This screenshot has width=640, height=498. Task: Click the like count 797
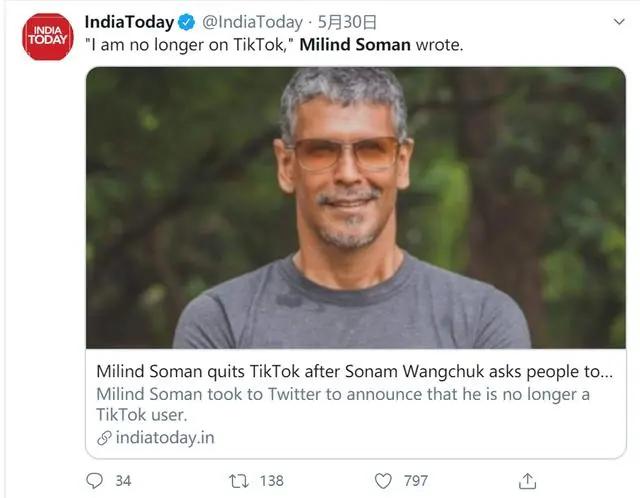coord(417,481)
